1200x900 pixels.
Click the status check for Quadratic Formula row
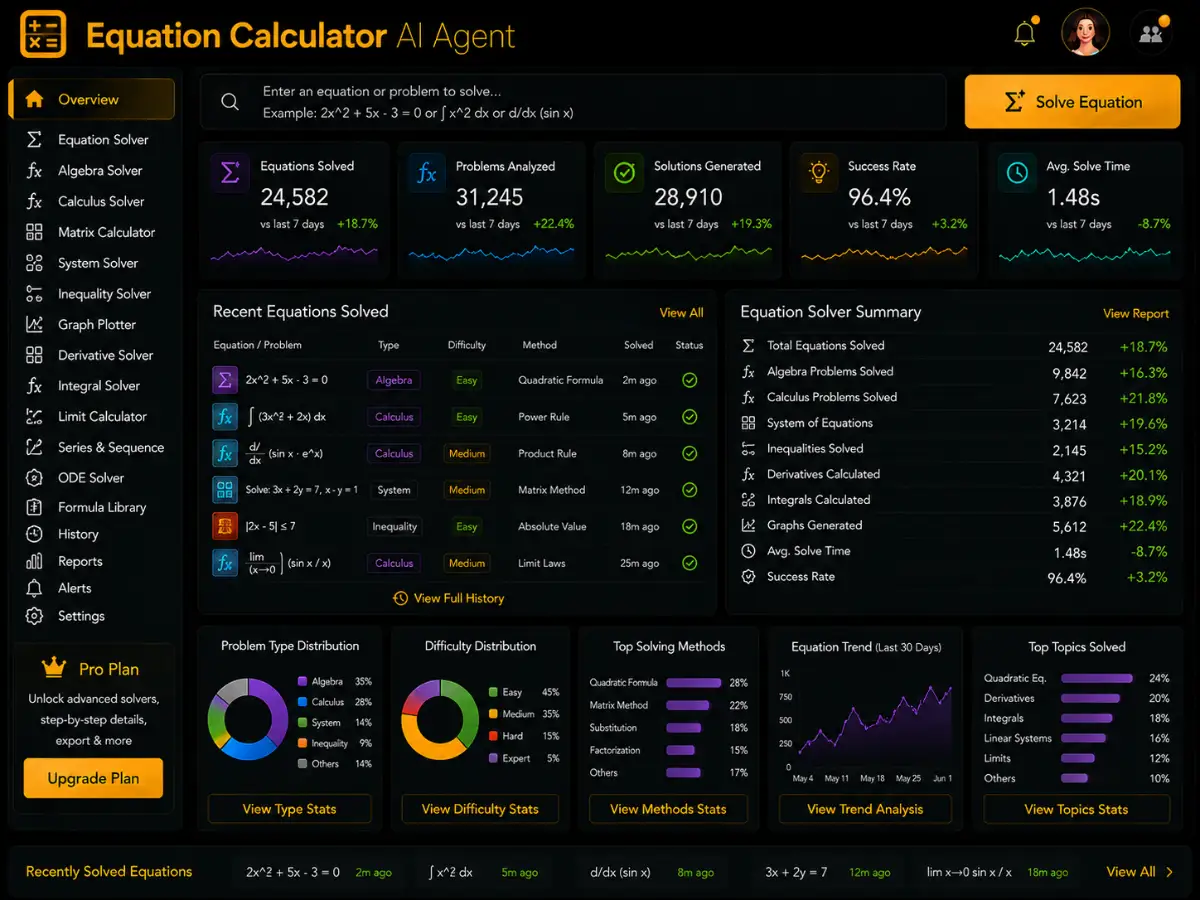click(x=689, y=380)
